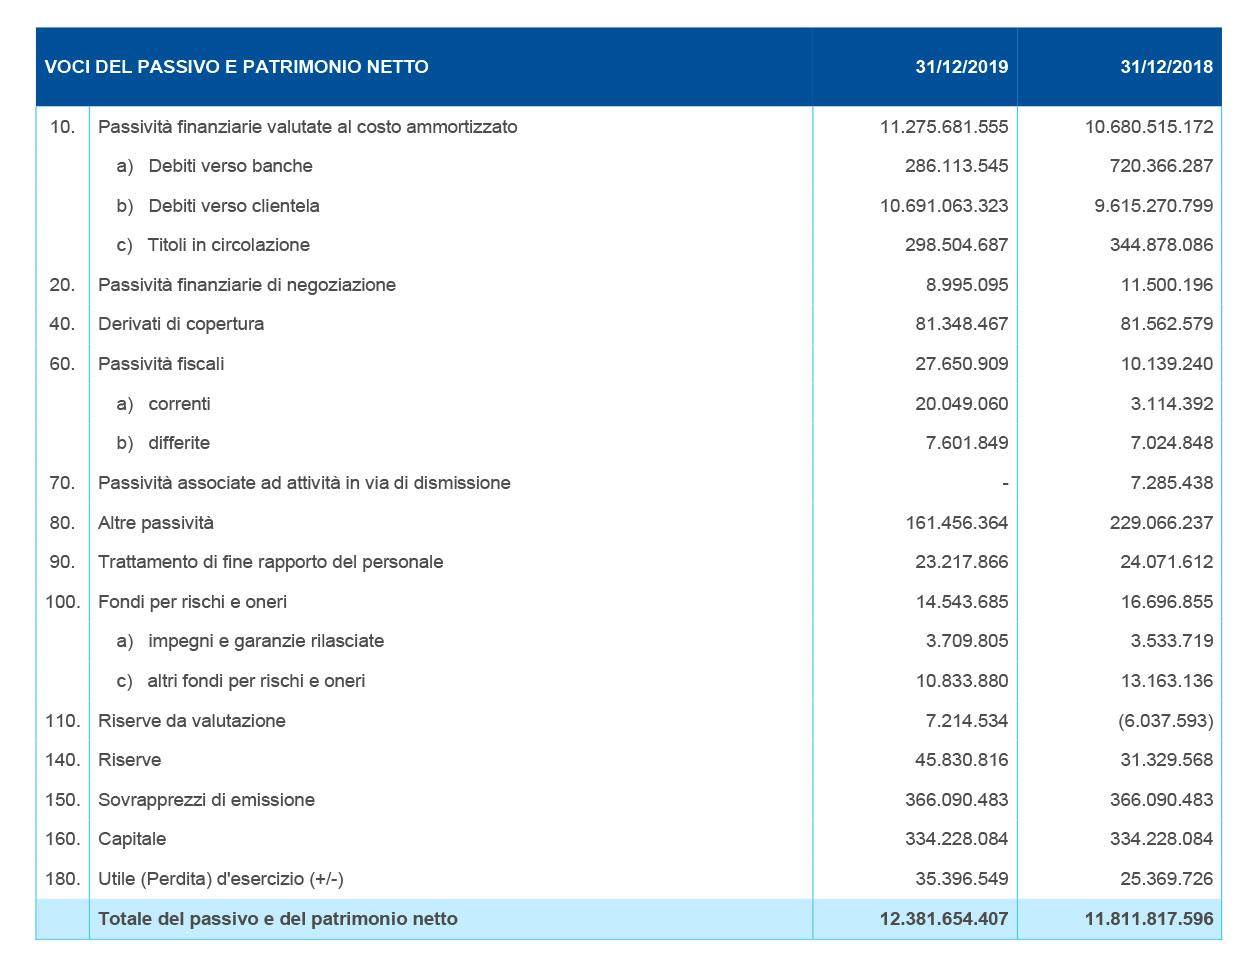Click the 'Titoli in circolazione' label

point(228,245)
